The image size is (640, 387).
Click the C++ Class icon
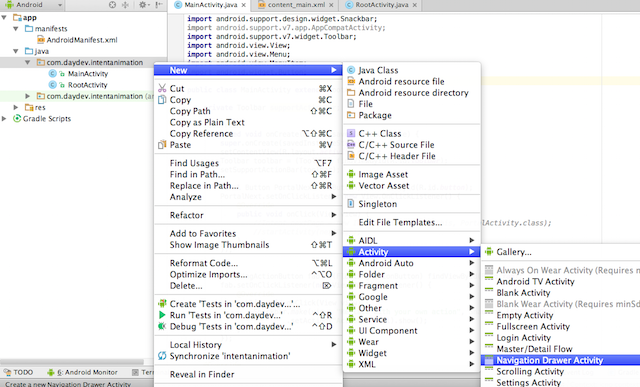[x=351, y=133]
